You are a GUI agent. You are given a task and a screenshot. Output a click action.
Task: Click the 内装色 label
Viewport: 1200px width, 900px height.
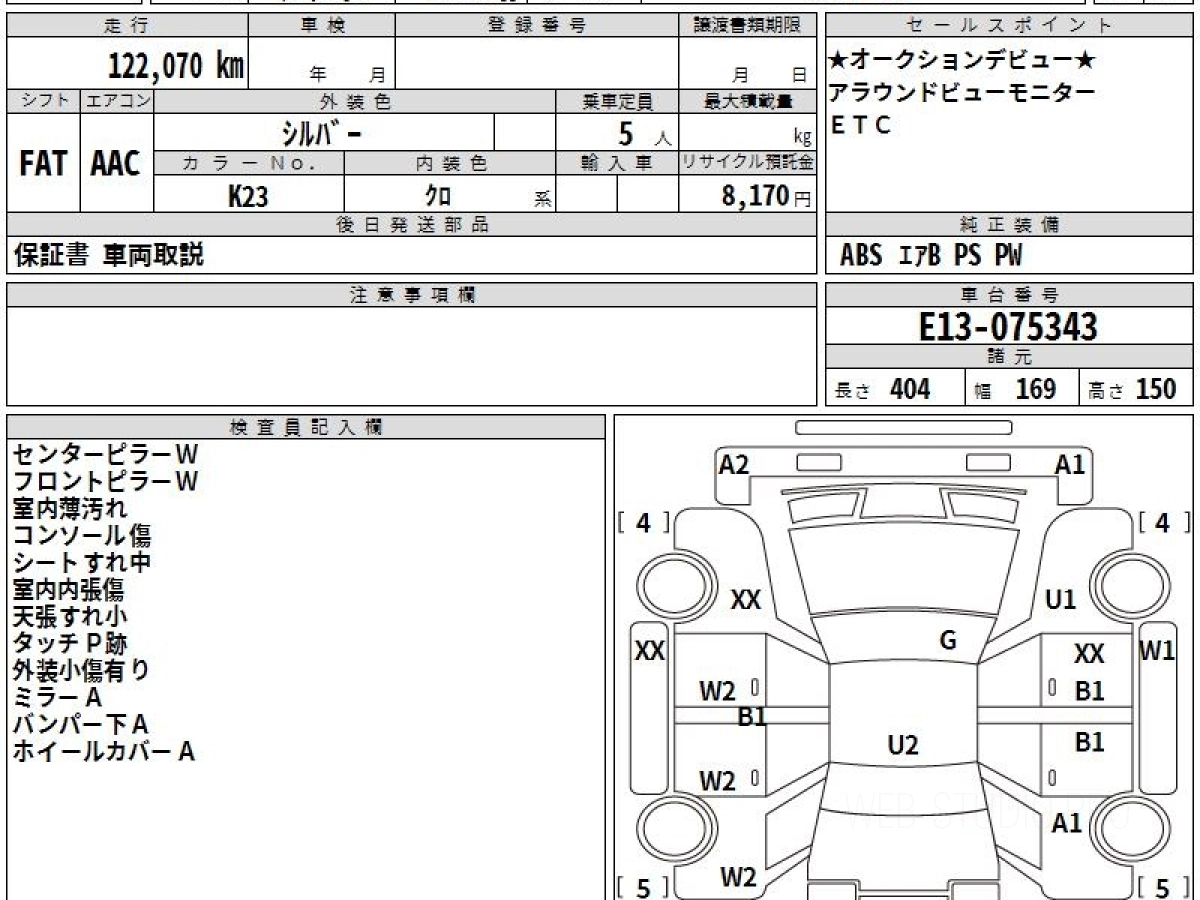click(x=450, y=163)
